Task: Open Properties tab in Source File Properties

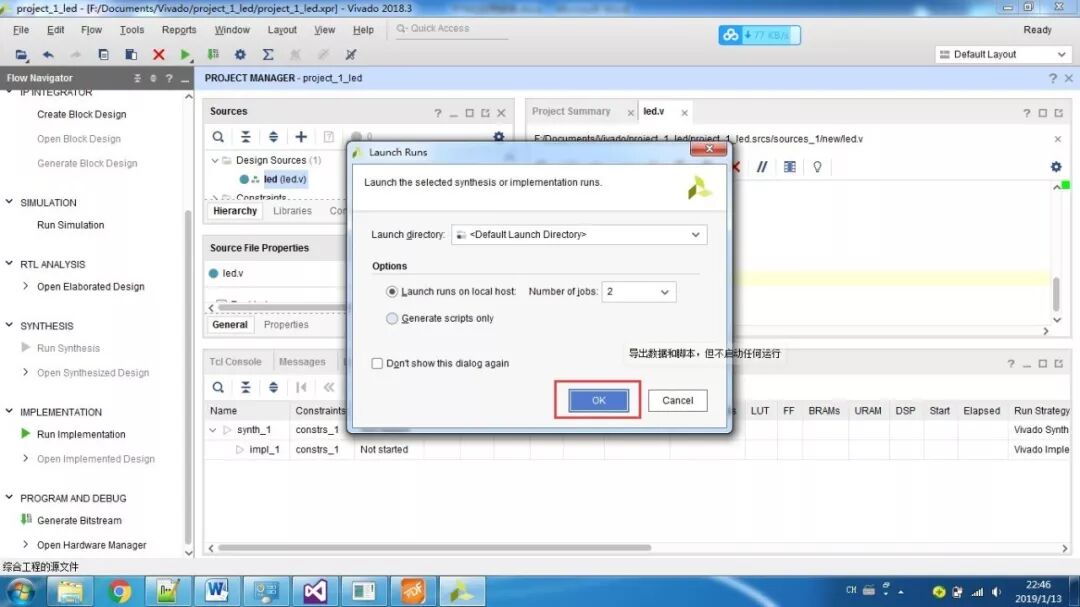Action: tap(286, 325)
